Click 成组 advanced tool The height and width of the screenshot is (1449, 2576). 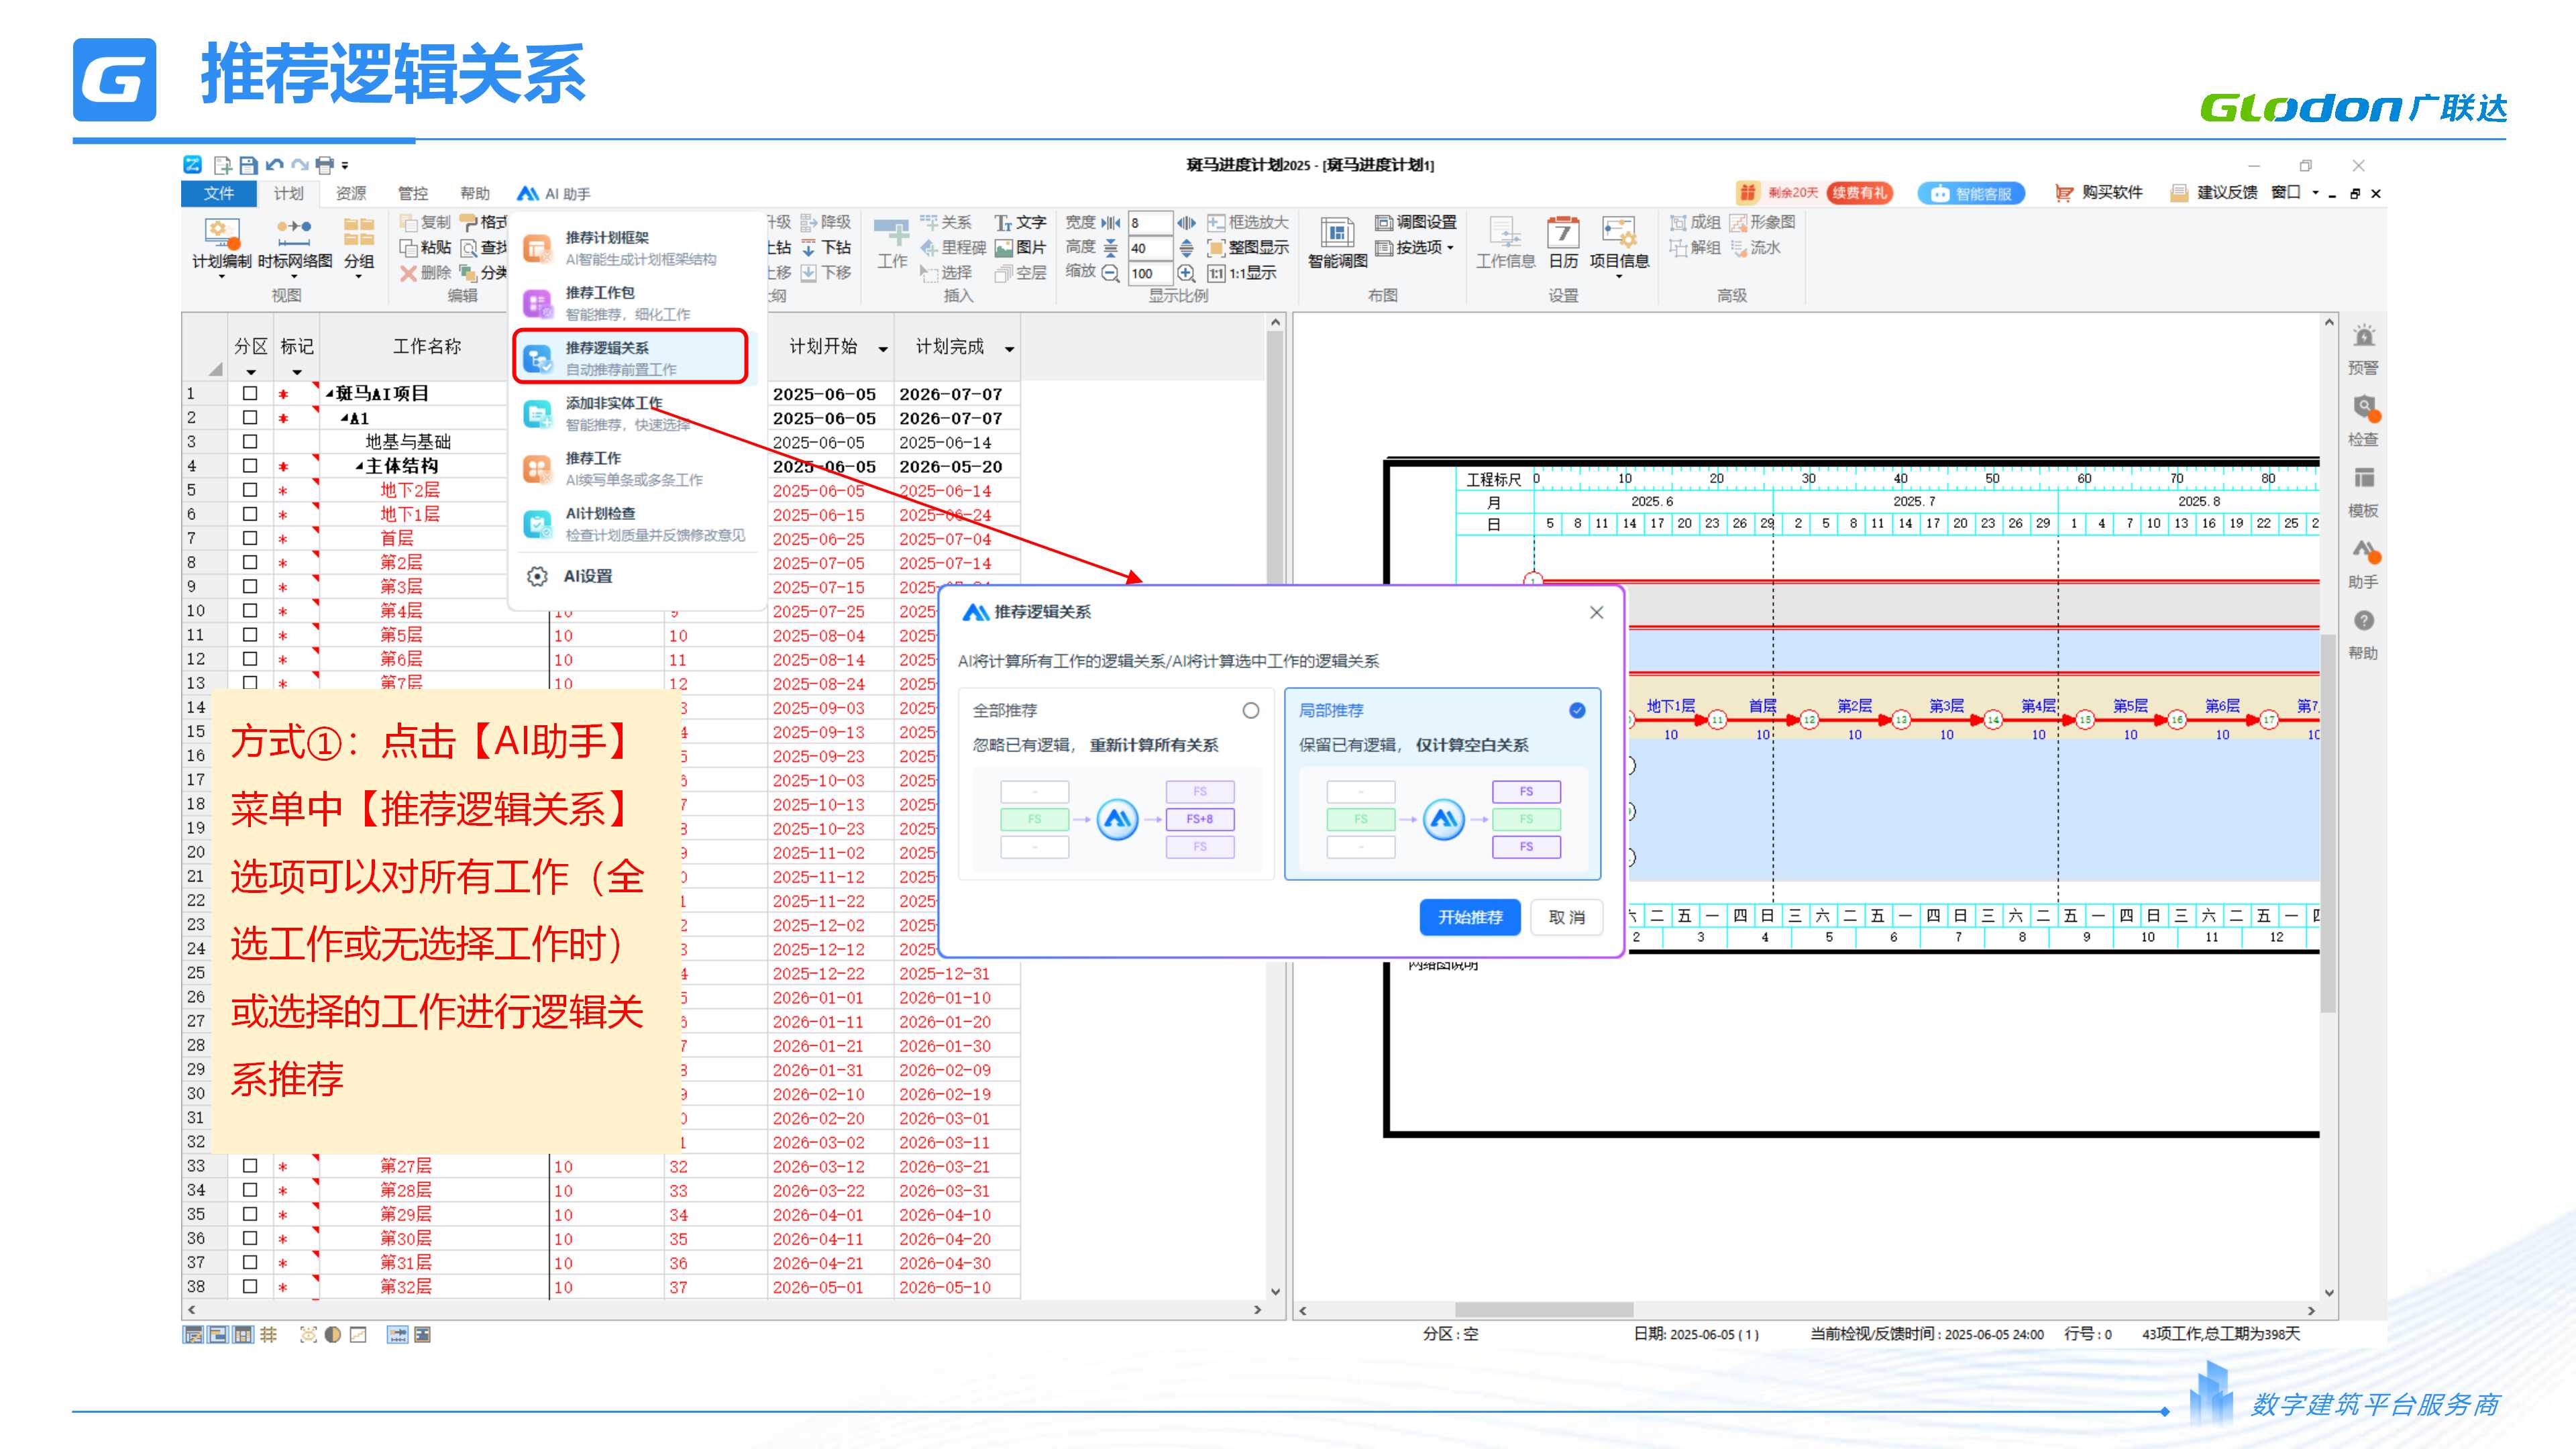[1695, 222]
